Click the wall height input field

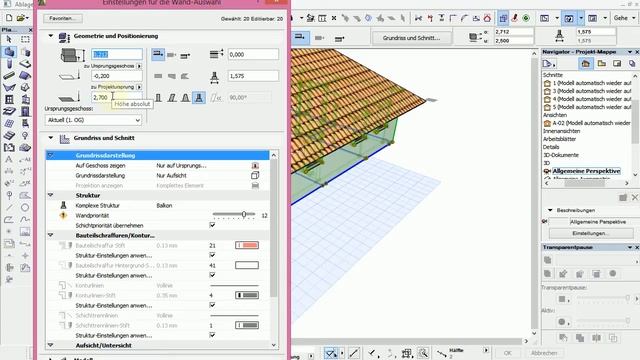[x=117, y=54]
